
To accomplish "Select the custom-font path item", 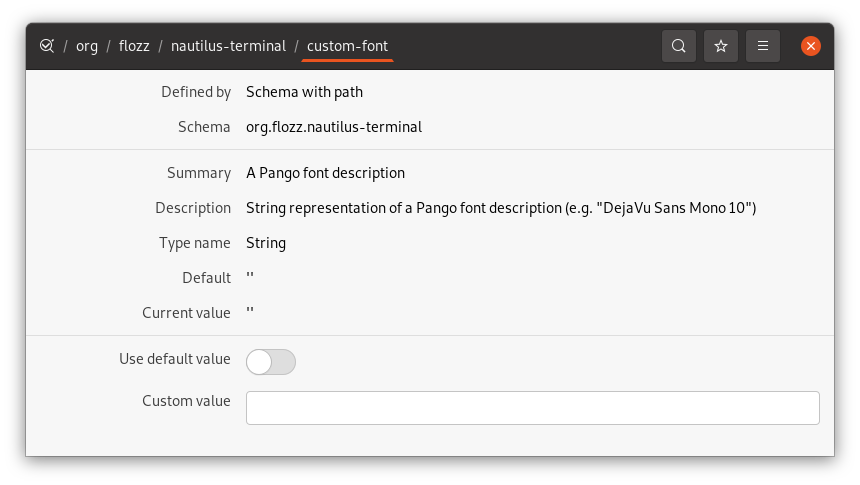I will tap(347, 46).
